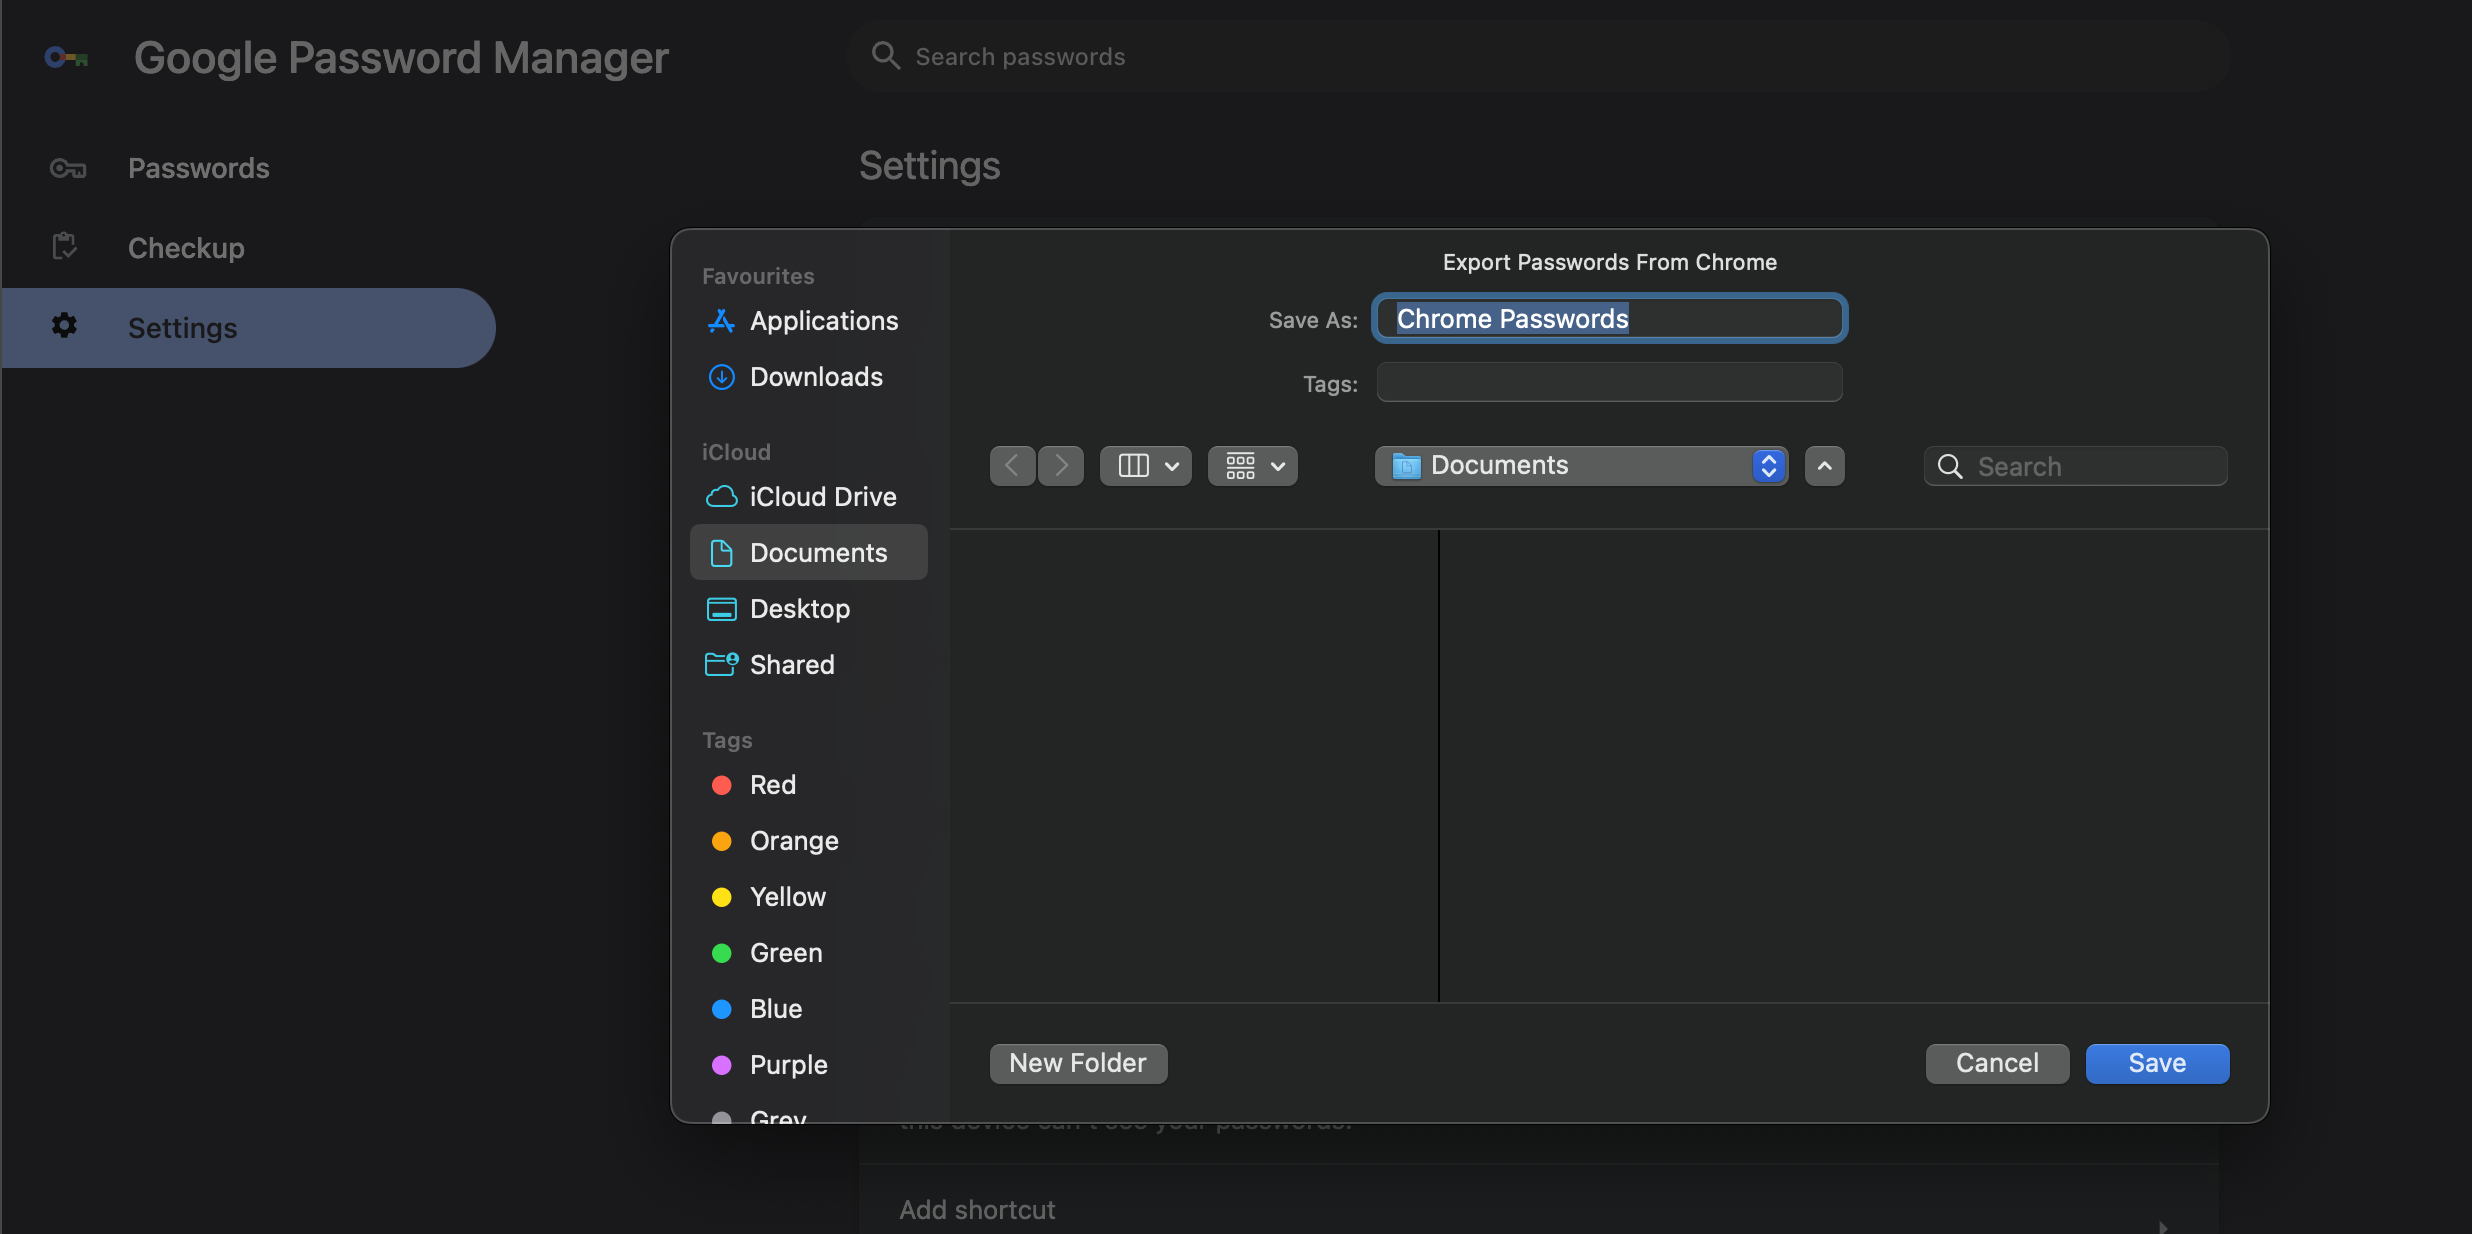
Task: Click the Google Password Manager key logo
Action: click(67, 58)
